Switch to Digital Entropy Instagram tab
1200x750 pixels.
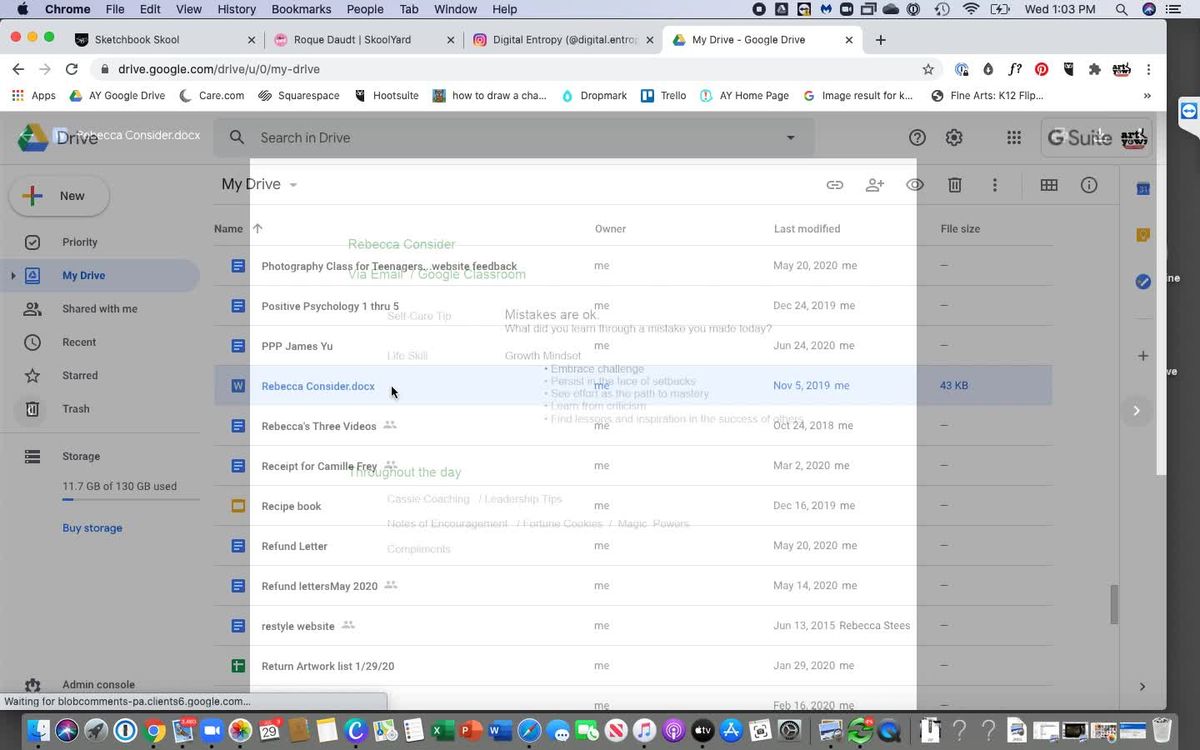pyautogui.click(x=564, y=40)
